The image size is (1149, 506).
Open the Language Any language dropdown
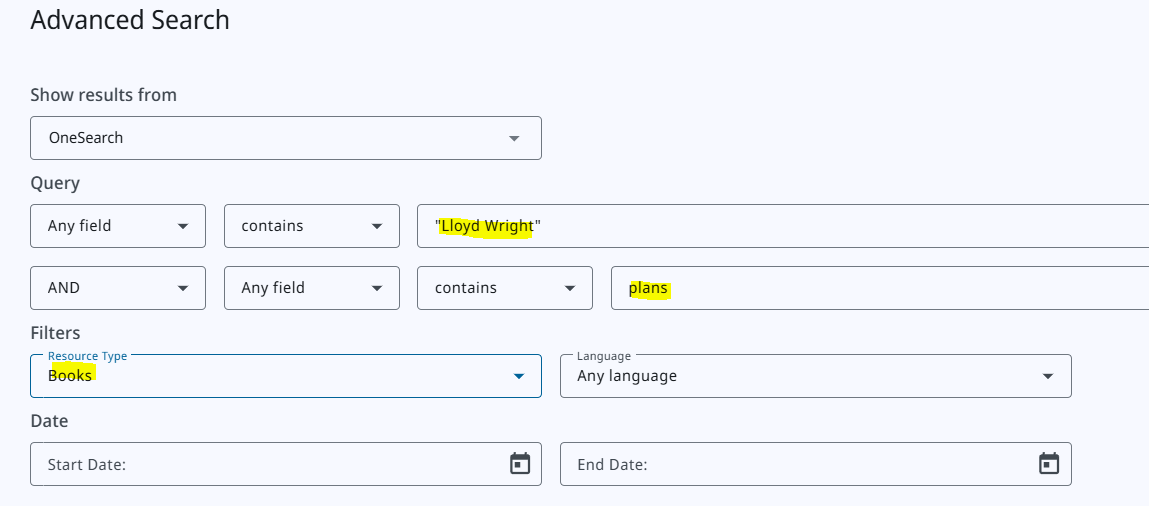pyautogui.click(x=816, y=376)
